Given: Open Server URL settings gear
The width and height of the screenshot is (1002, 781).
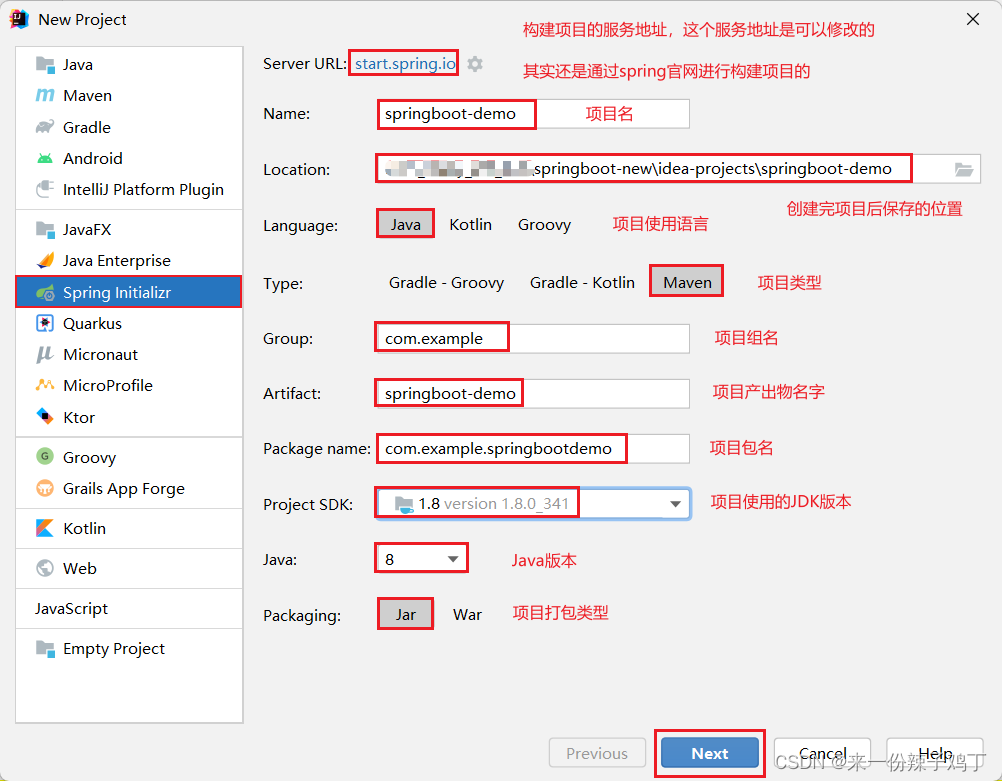Looking at the screenshot, I should click(x=475, y=64).
